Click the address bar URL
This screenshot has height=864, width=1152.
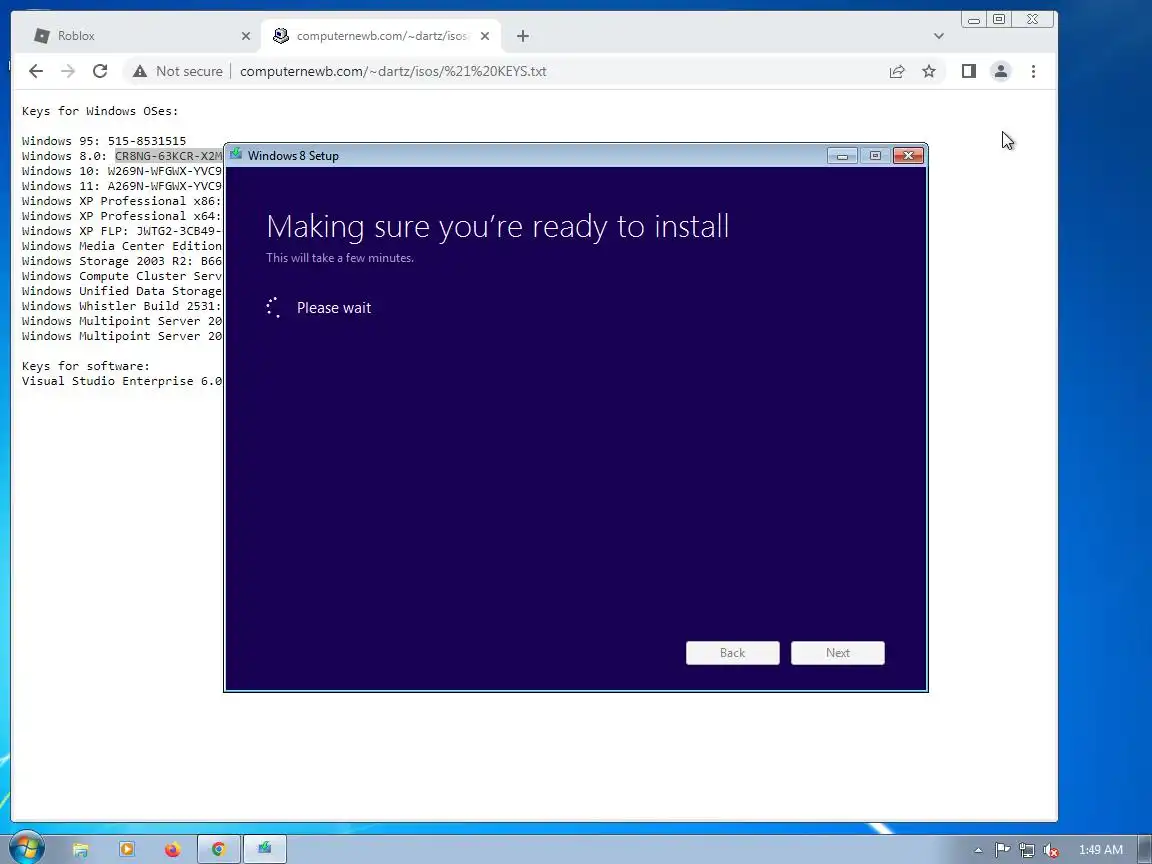pos(393,71)
